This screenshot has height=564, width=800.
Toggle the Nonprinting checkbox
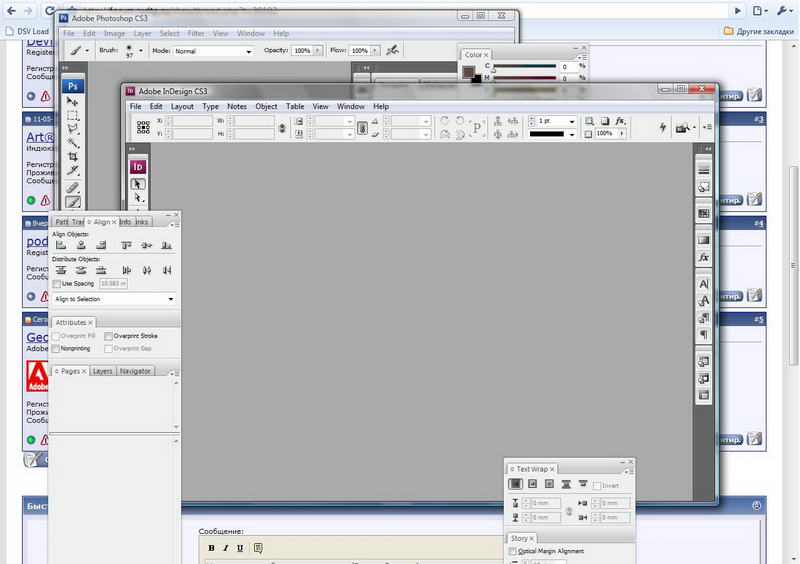[x=56, y=349]
